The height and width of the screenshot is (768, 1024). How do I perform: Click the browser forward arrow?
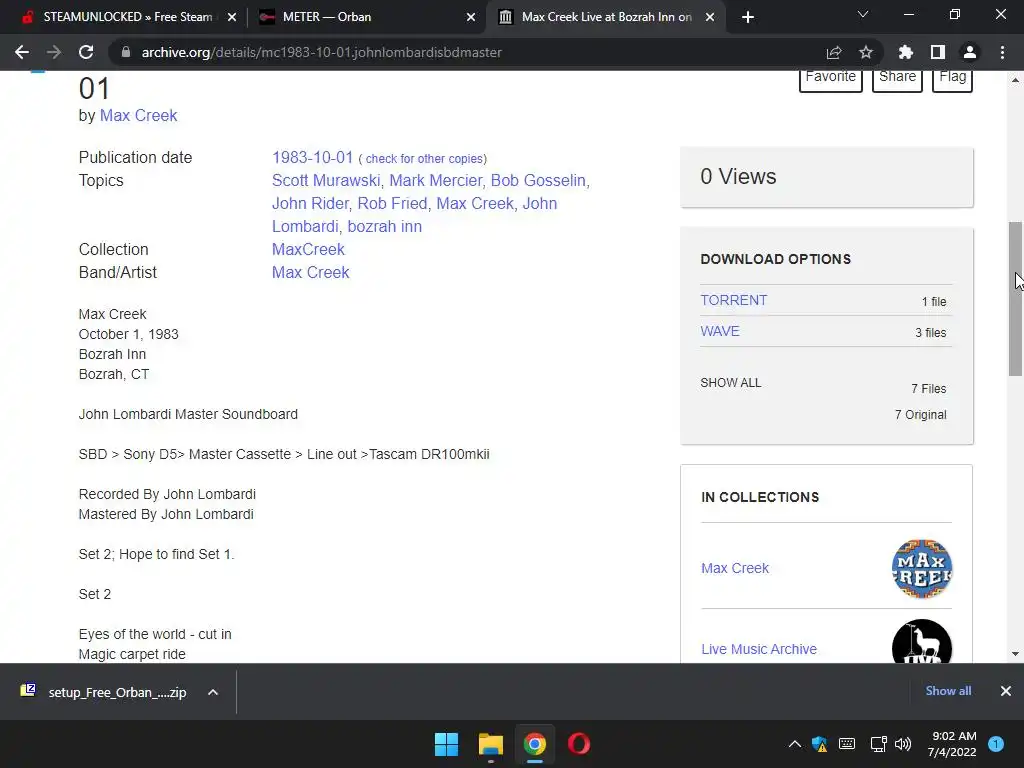[x=54, y=52]
